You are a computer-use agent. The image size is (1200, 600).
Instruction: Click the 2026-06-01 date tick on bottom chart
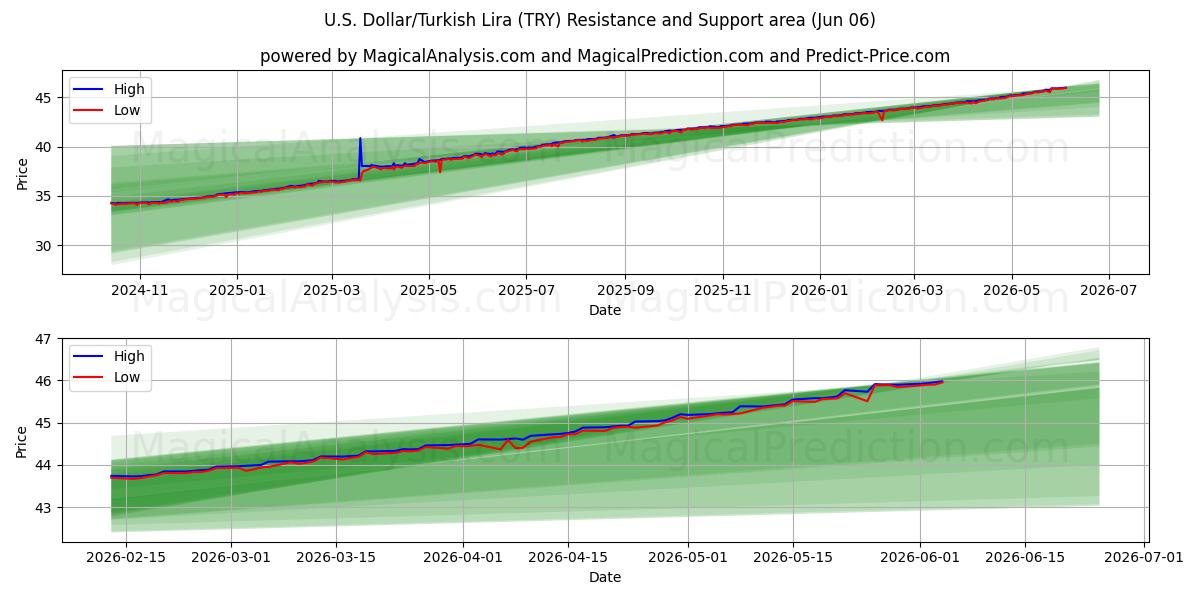point(921,556)
